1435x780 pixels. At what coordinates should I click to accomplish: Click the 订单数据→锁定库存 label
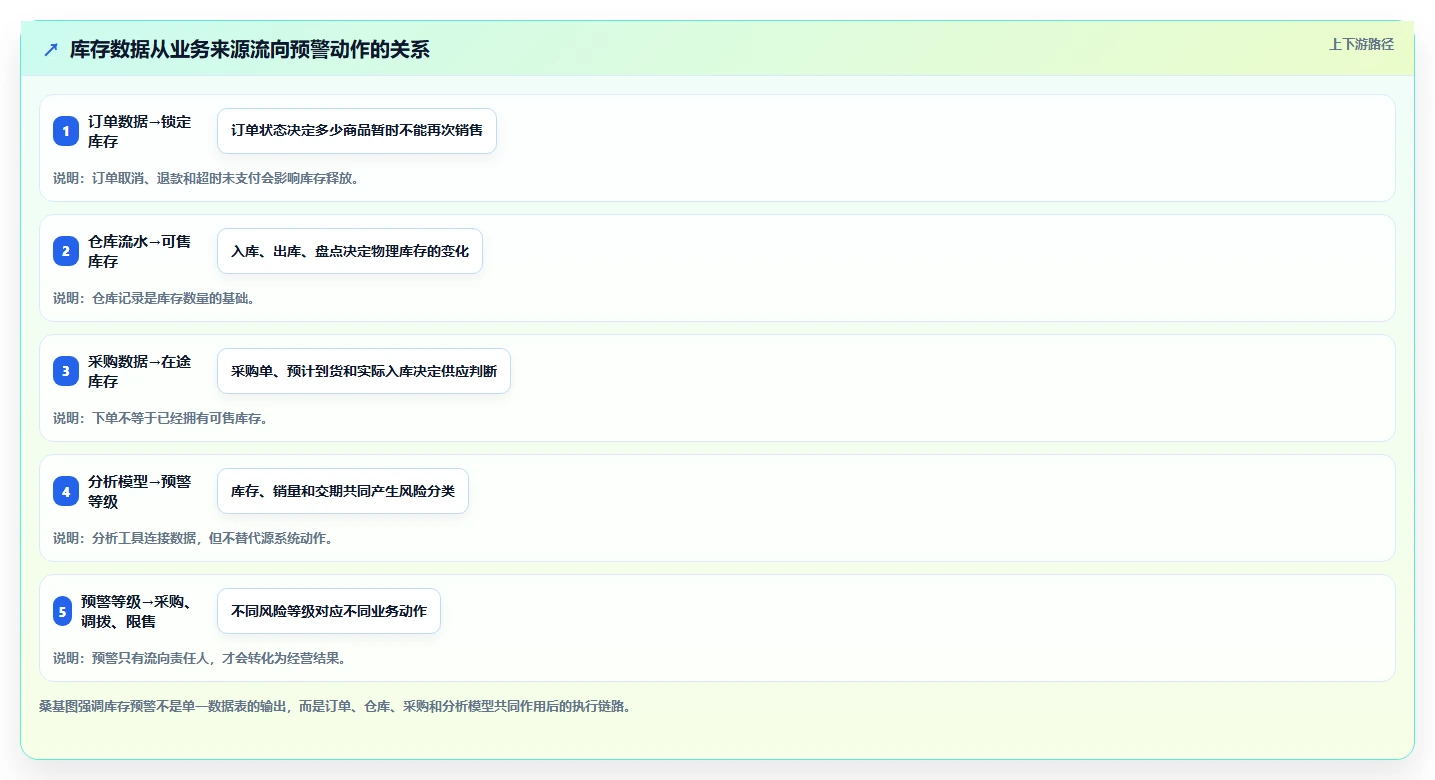(x=140, y=131)
